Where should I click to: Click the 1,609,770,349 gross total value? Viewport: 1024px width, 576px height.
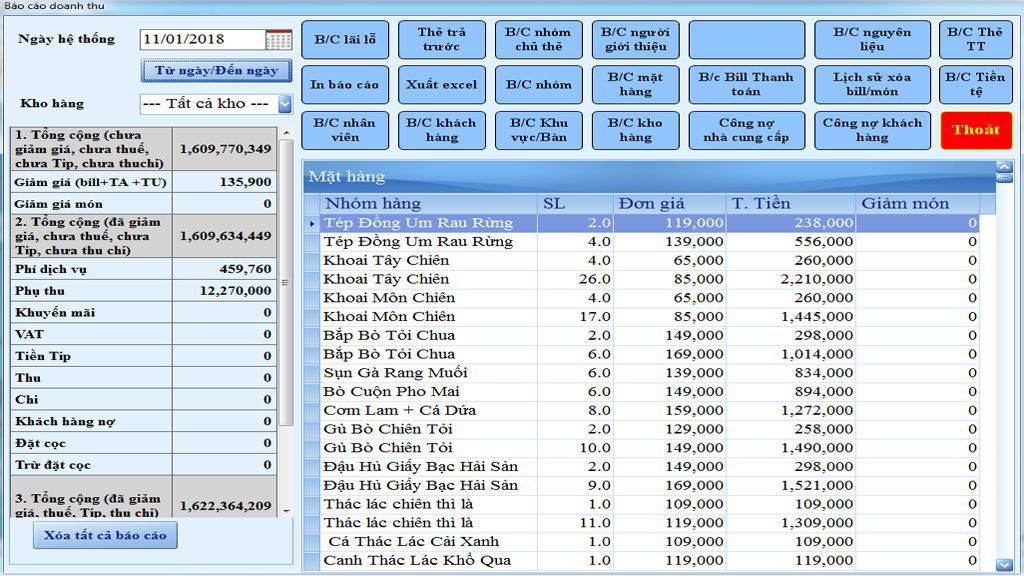click(x=225, y=149)
